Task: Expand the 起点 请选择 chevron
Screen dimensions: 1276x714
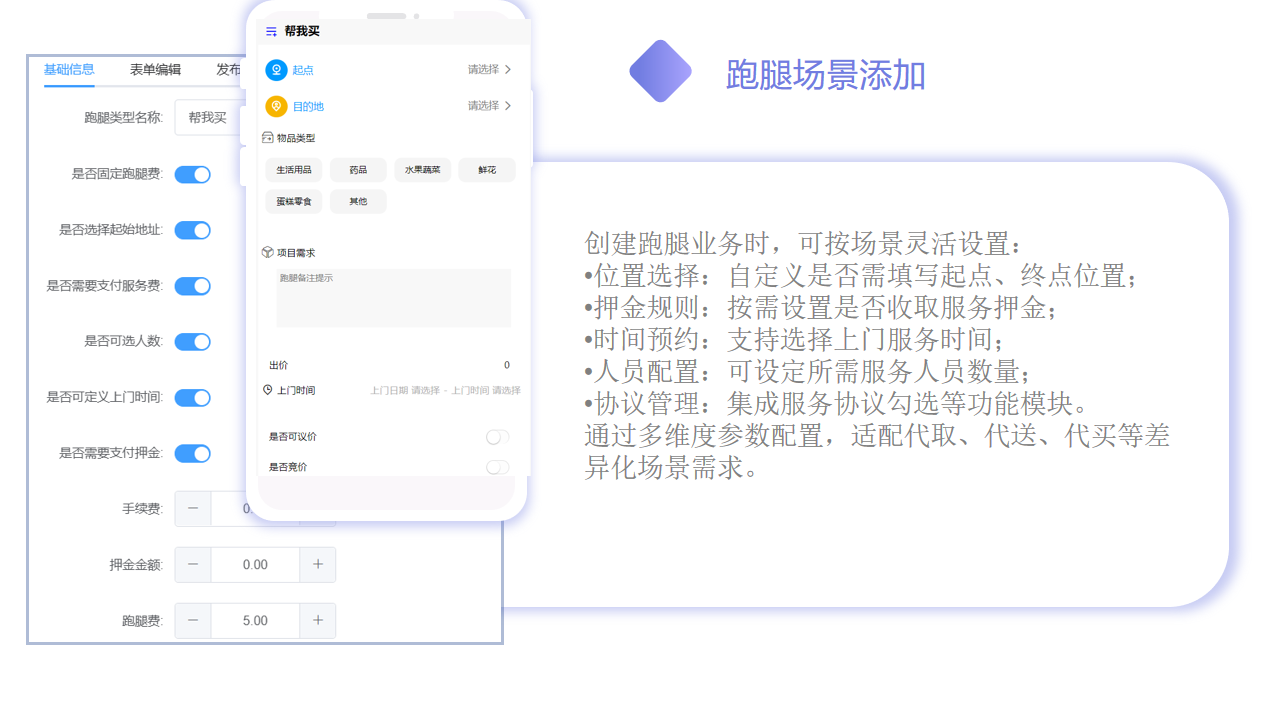Action: 508,70
